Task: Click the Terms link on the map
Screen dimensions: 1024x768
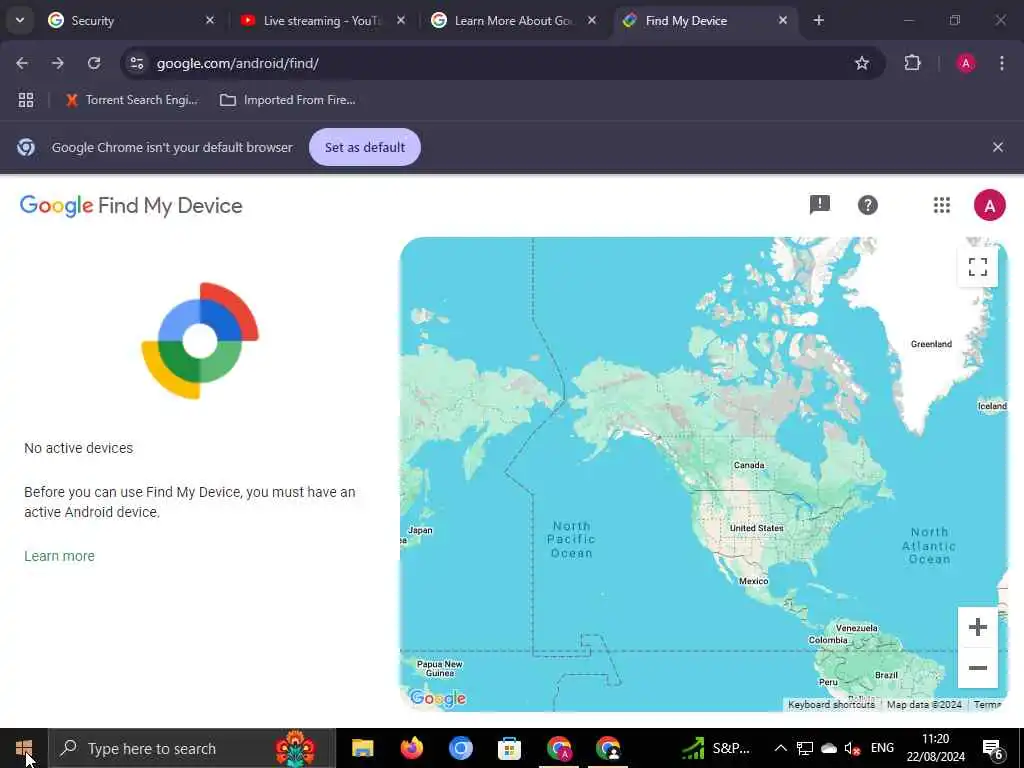Action: pyautogui.click(x=987, y=705)
